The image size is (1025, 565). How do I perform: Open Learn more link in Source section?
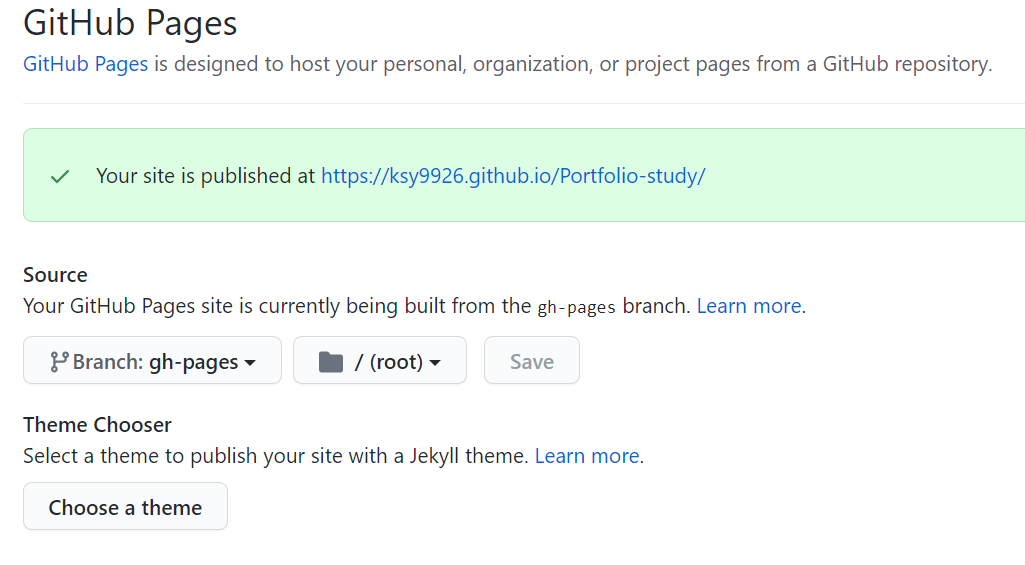749,306
